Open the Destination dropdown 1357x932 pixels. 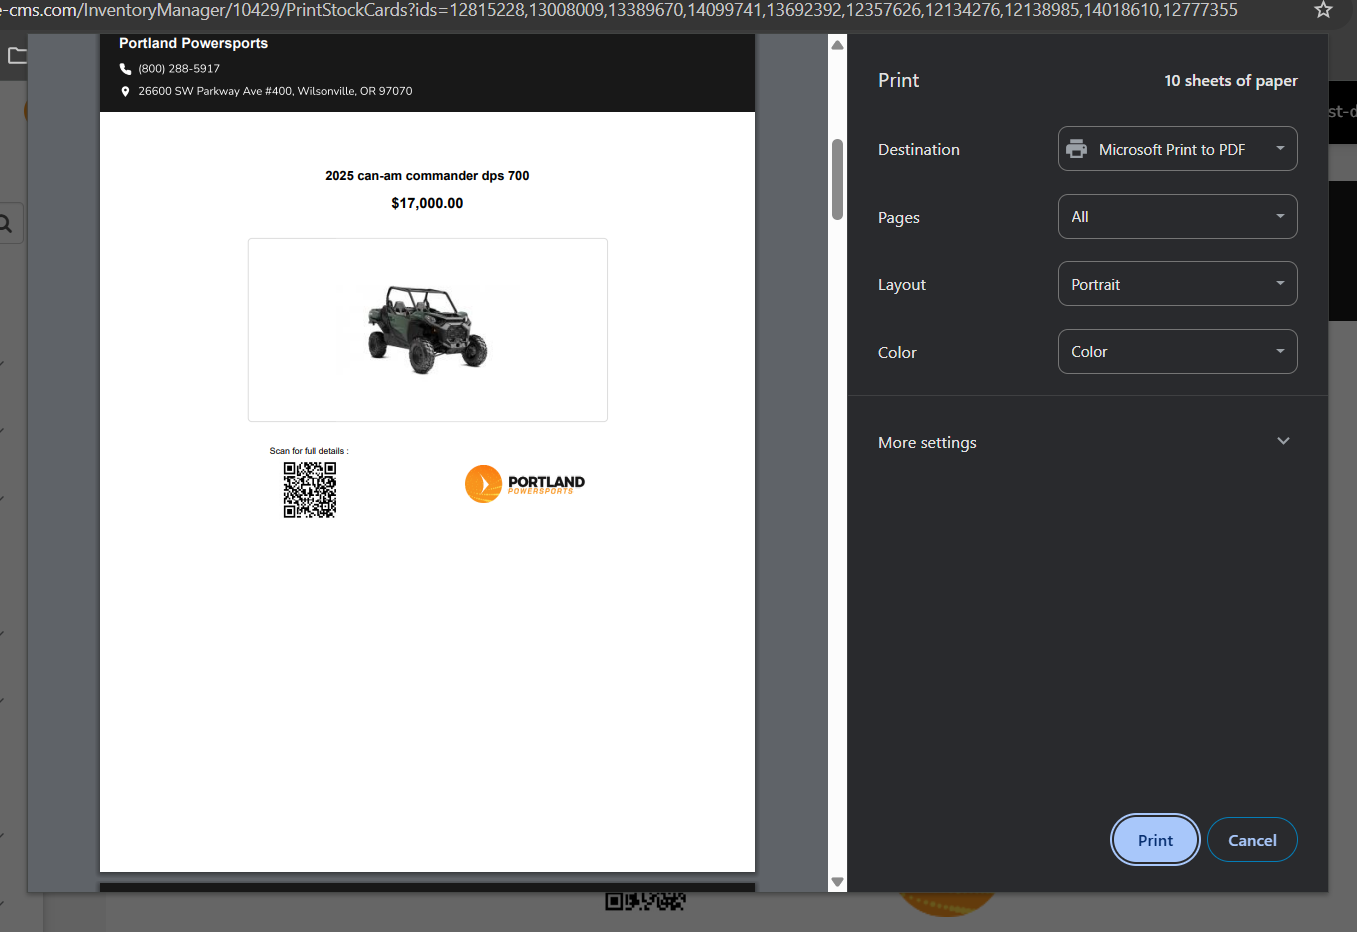click(1177, 149)
